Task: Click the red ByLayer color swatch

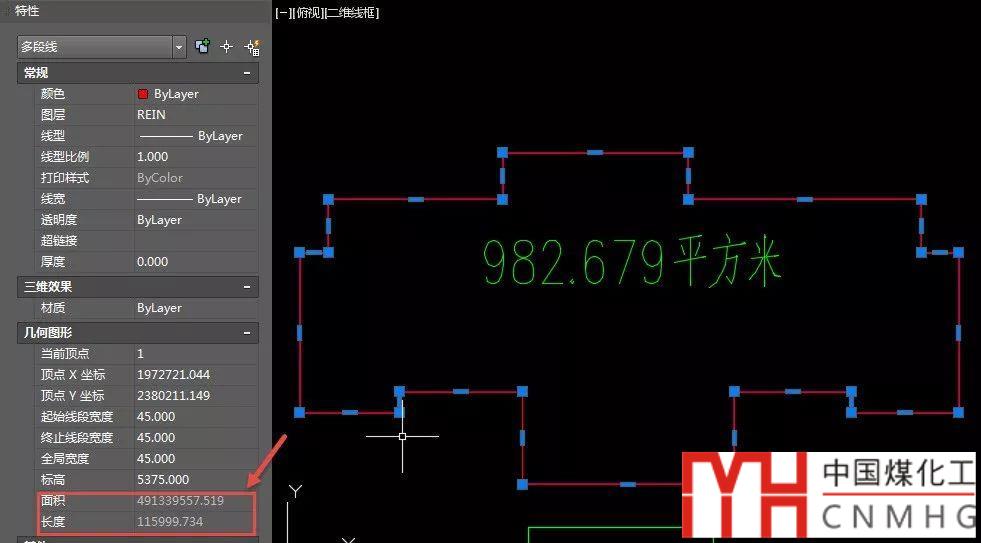Action: pyautogui.click(x=143, y=94)
